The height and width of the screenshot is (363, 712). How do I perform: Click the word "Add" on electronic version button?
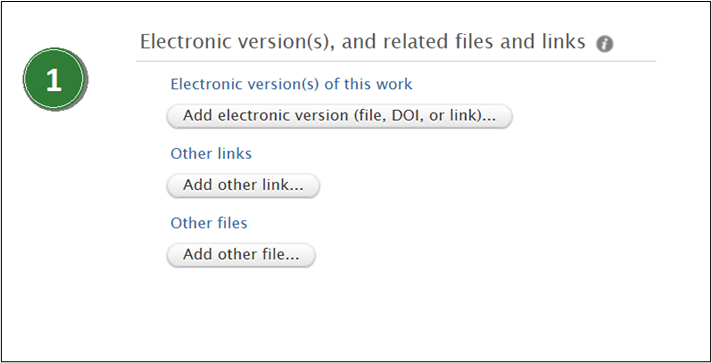[198, 115]
